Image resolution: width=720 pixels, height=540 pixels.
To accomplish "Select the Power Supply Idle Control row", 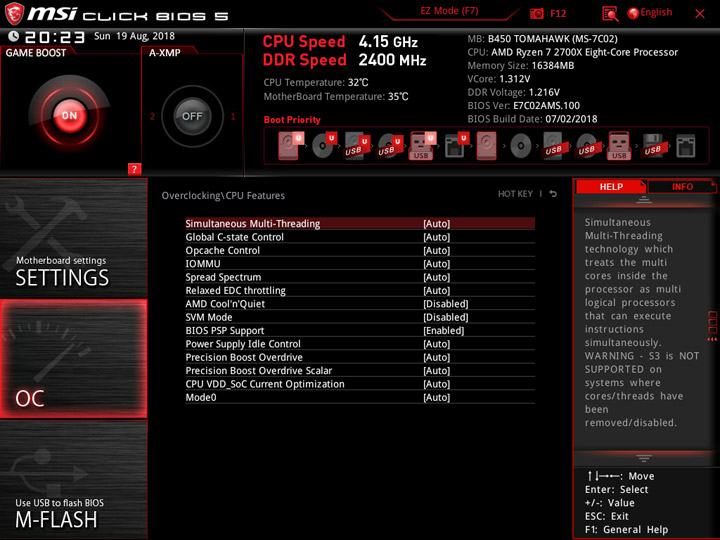I will pyautogui.click(x=360, y=343).
